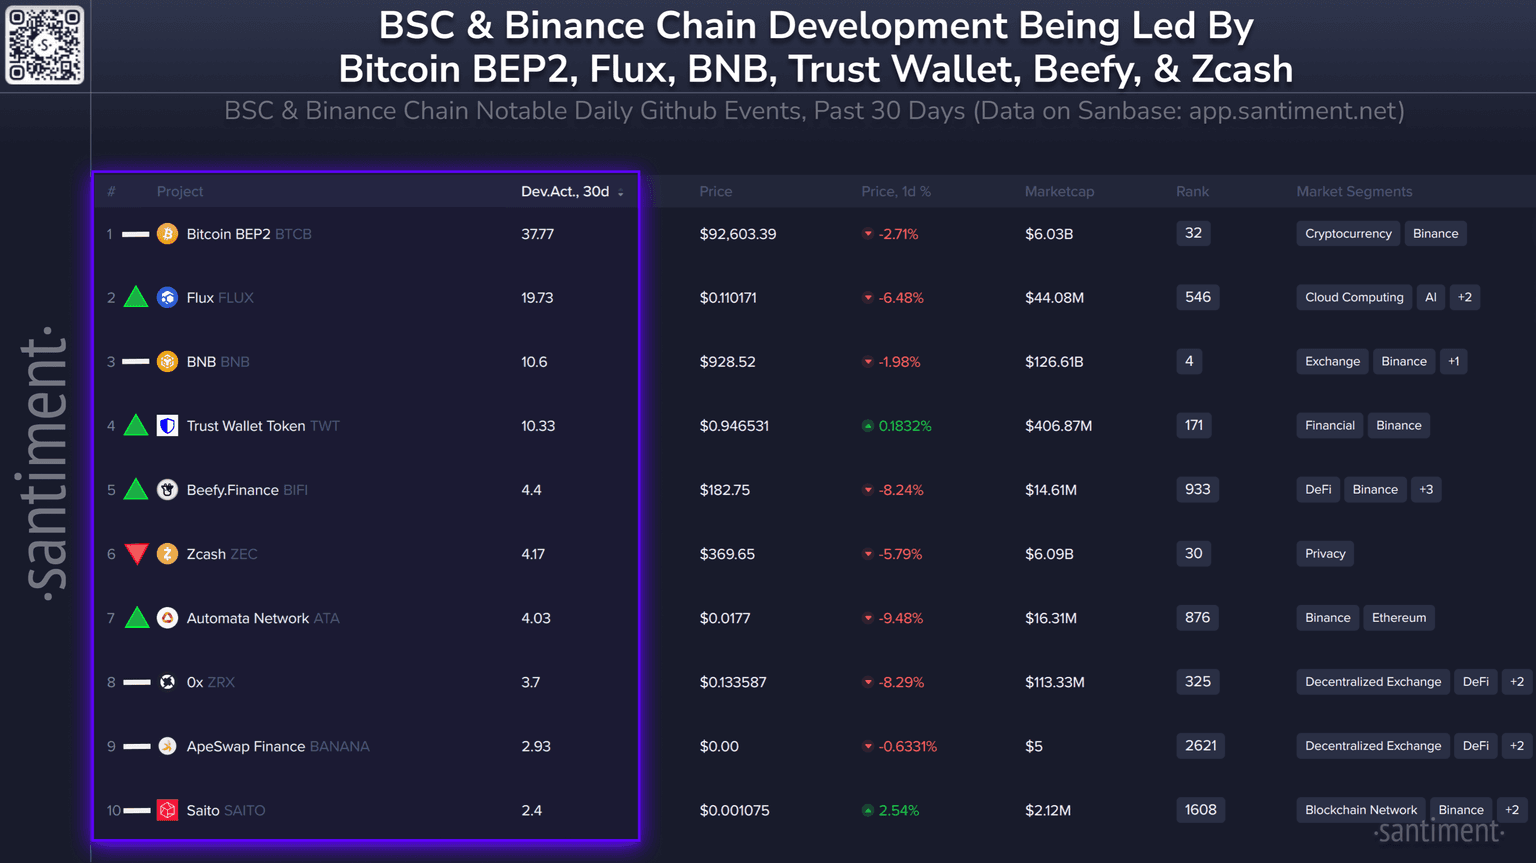
Task: Open the Privacy market segment tag
Action: (x=1325, y=554)
